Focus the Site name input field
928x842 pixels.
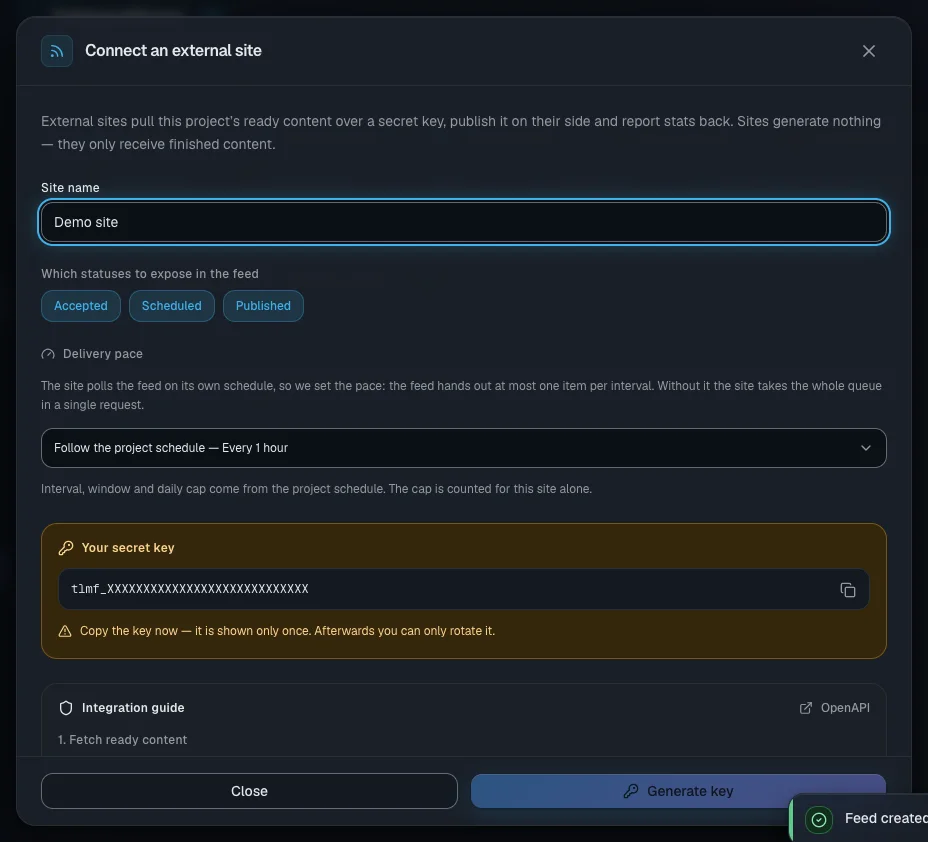pyautogui.click(x=463, y=222)
